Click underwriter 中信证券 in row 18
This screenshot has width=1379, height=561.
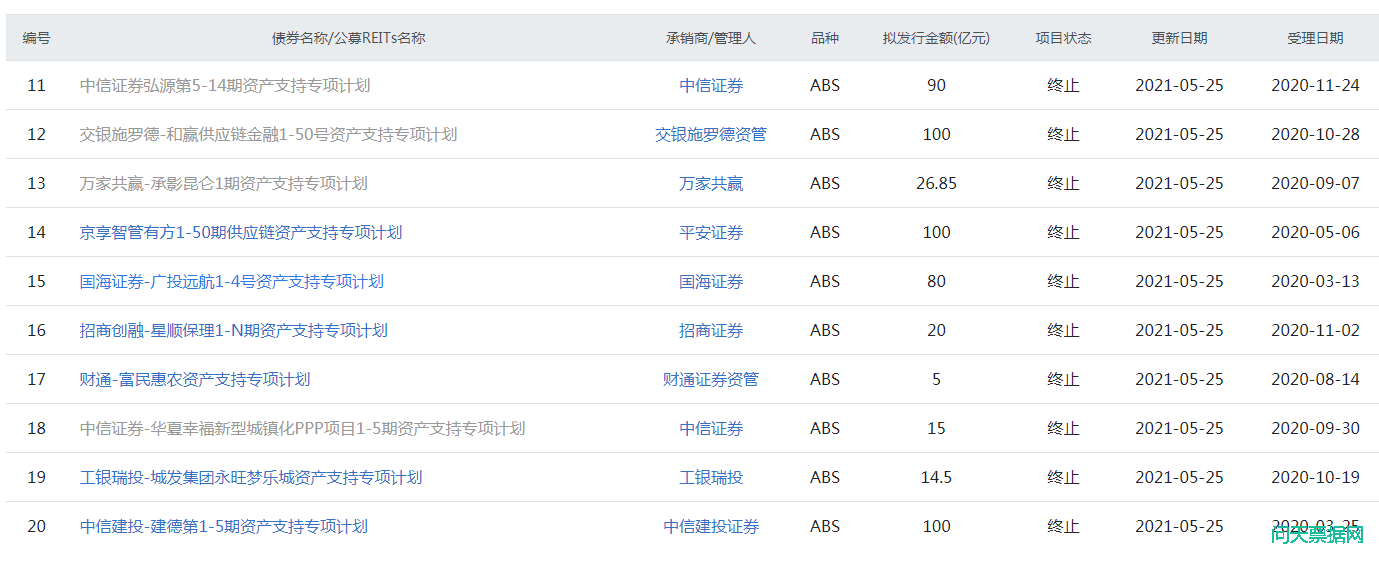(711, 429)
